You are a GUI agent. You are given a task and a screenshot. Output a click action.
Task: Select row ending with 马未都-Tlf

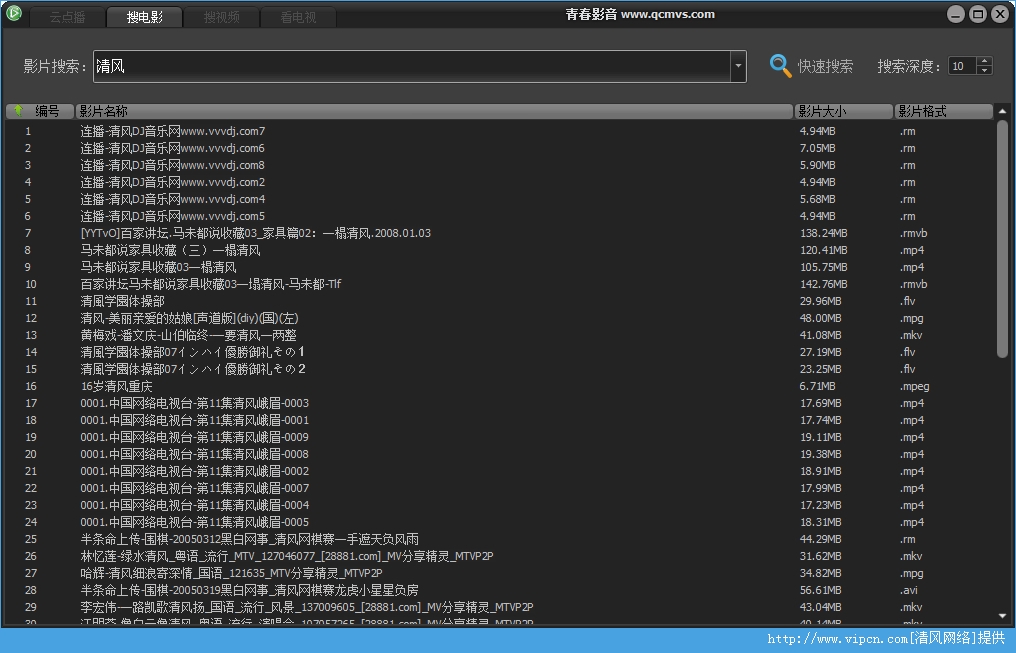[x=499, y=284]
